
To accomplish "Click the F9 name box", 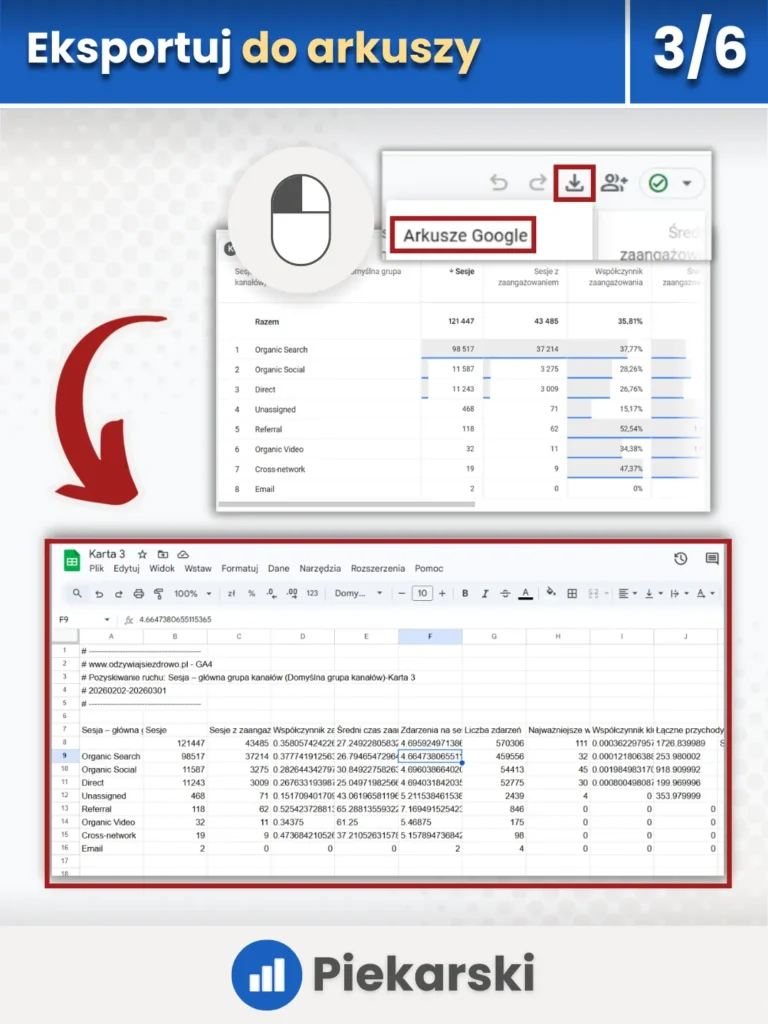I will click(x=84, y=619).
